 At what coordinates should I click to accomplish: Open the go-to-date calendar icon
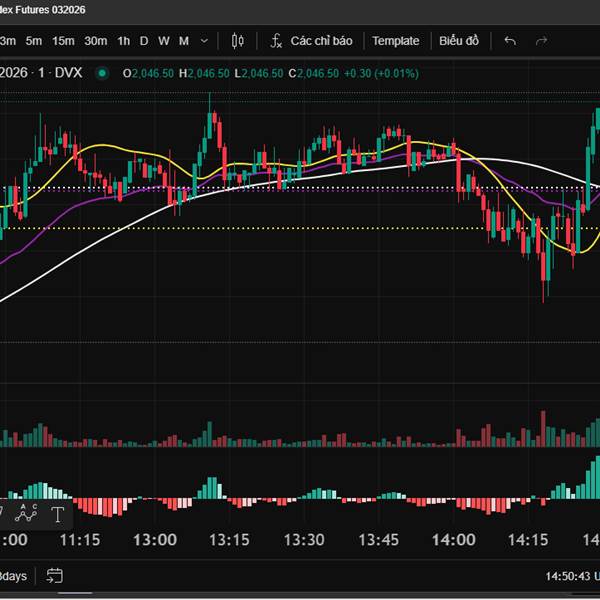click(x=55, y=576)
